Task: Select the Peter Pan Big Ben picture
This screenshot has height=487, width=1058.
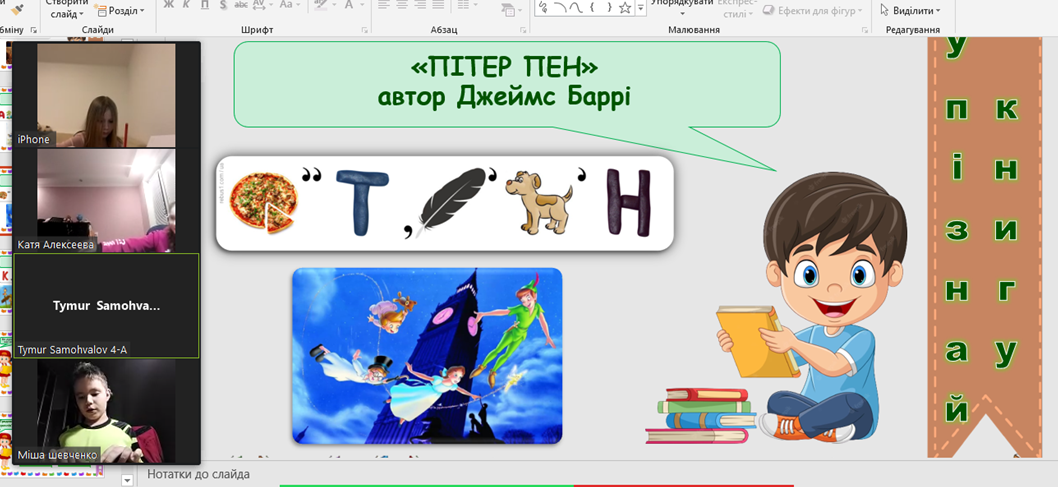Action: [426, 356]
